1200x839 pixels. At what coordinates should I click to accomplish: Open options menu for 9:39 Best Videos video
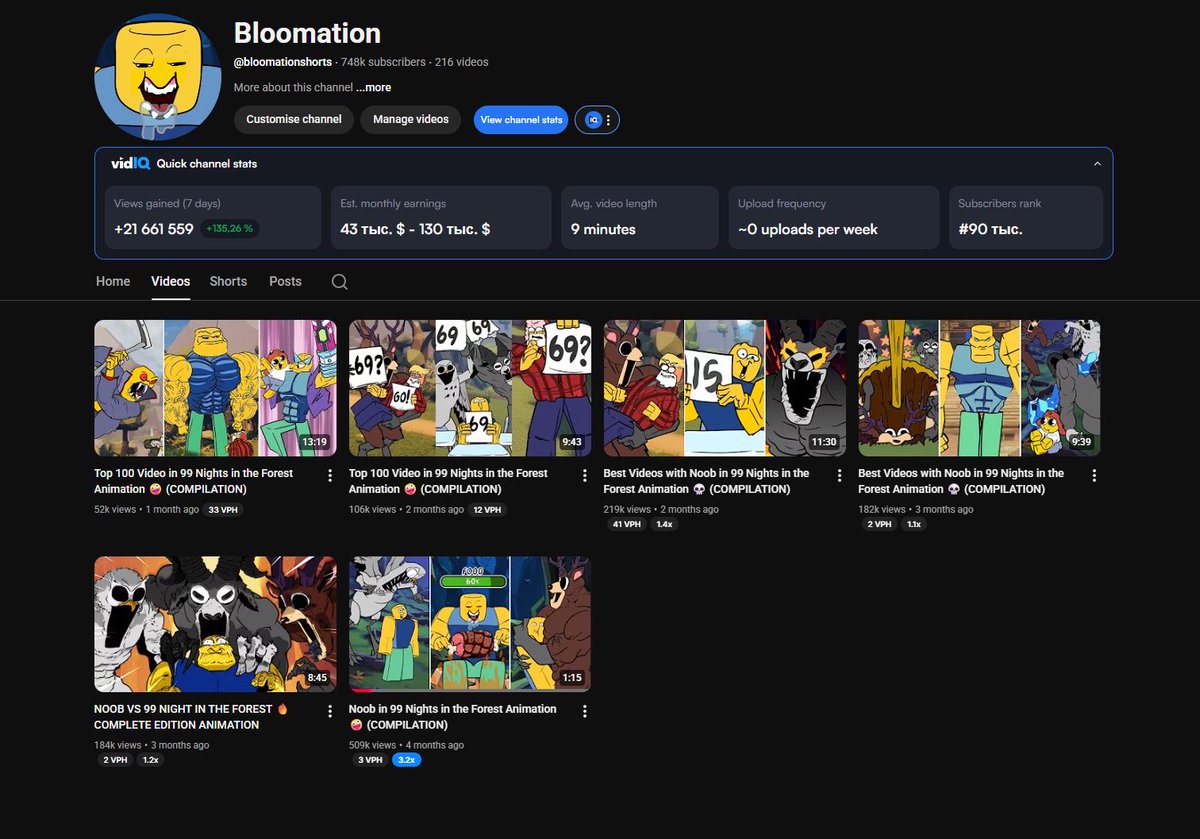pos(1094,476)
